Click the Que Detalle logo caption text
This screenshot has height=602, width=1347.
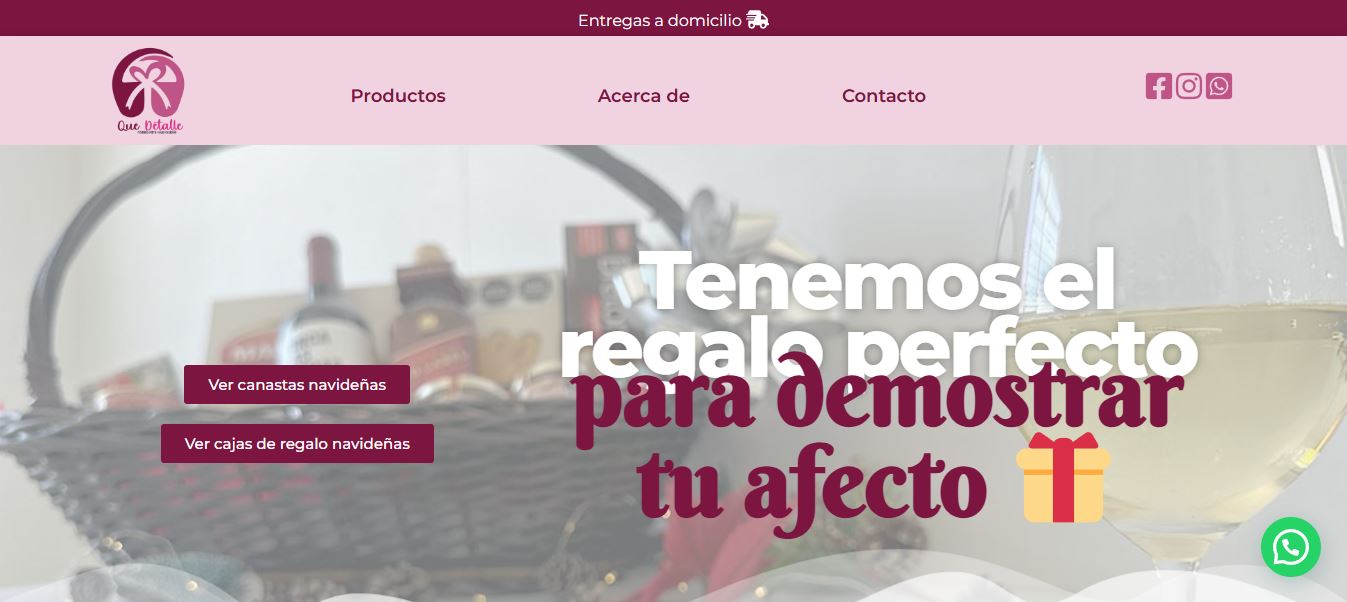pos(150,126)
